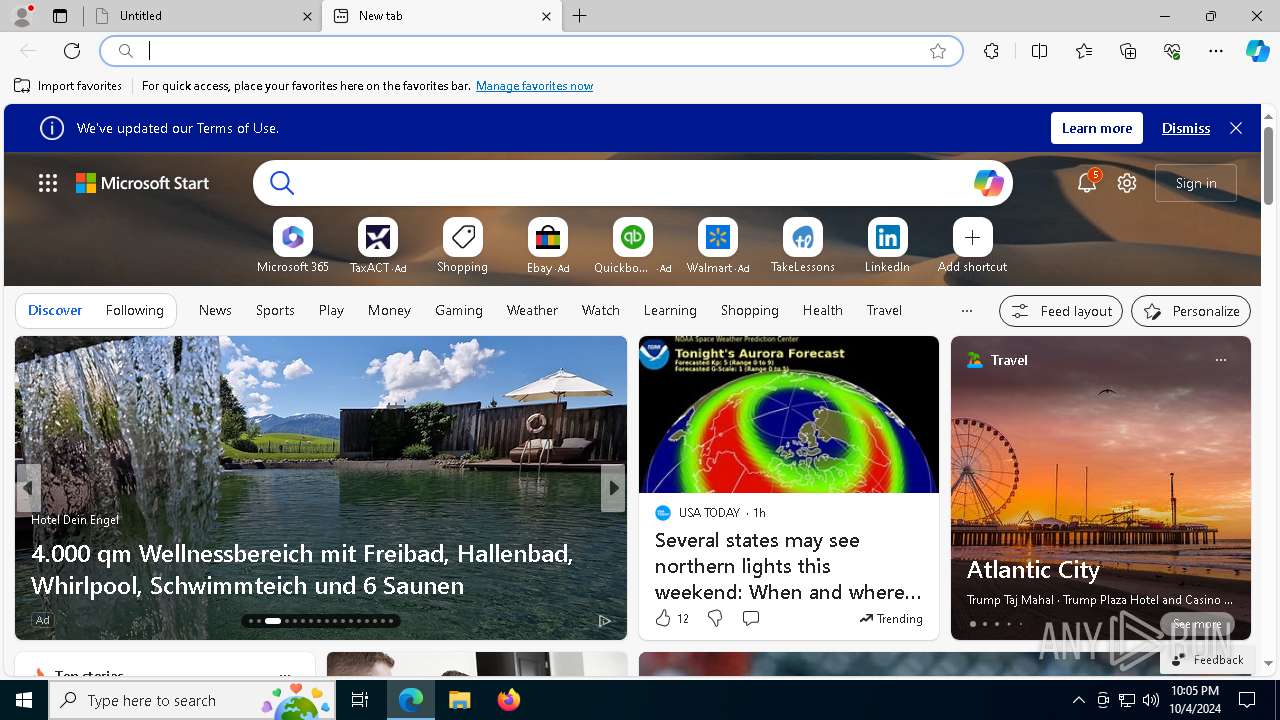
Task: Like the northern lights article
Action: (663, 619)
